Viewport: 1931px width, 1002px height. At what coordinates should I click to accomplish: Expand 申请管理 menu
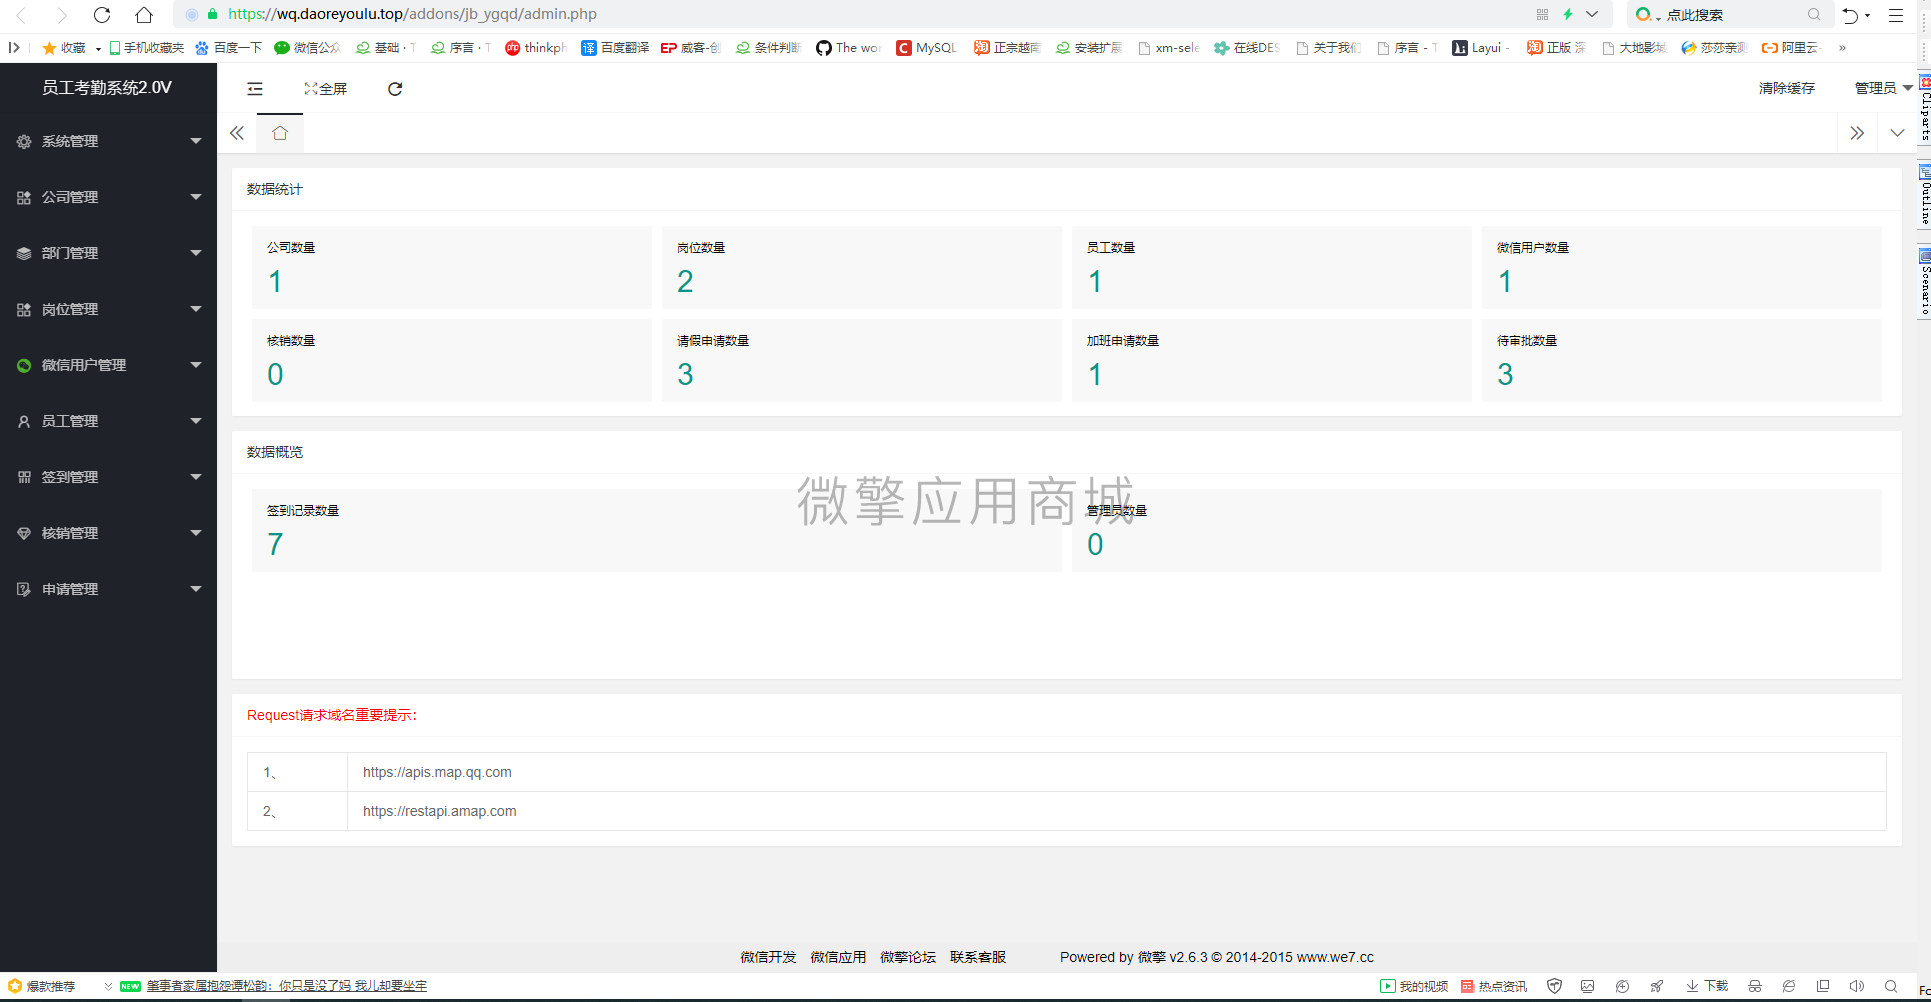click(108, 589)
